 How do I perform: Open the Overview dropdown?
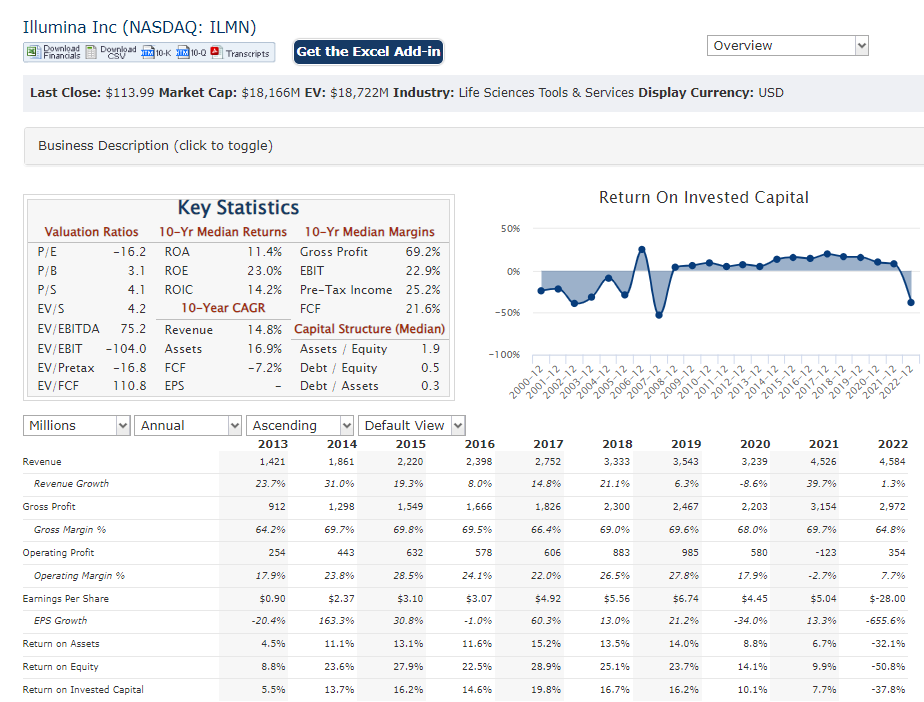pos(787,45)
